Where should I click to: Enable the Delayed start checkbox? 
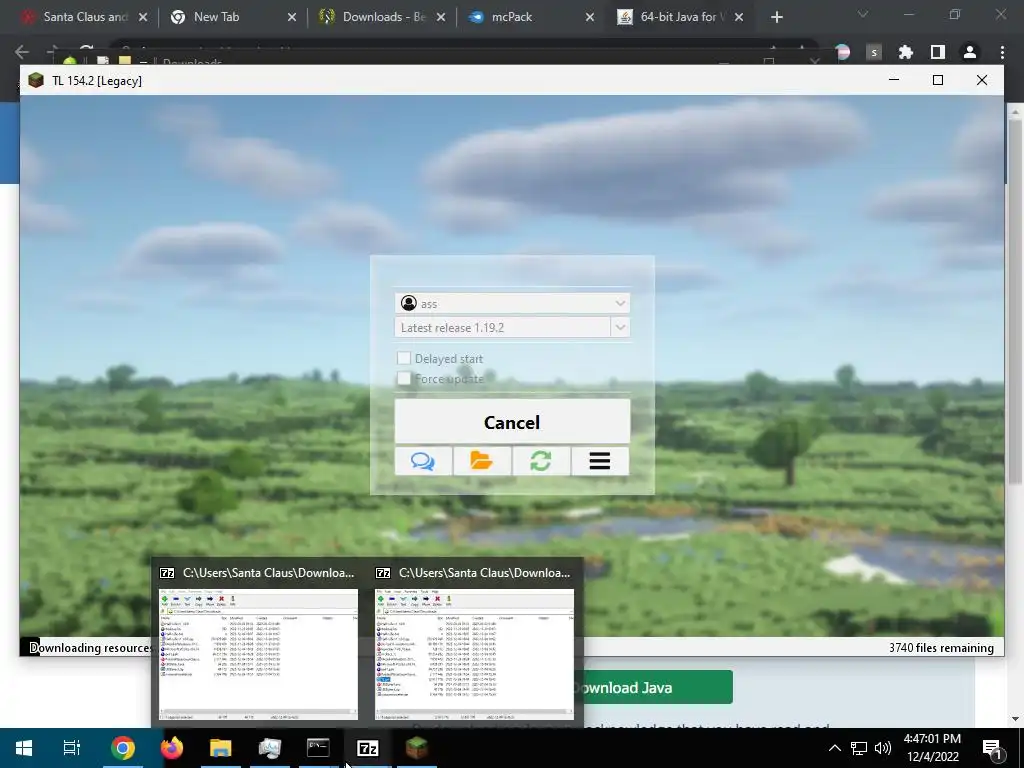[x=404, y=358]
